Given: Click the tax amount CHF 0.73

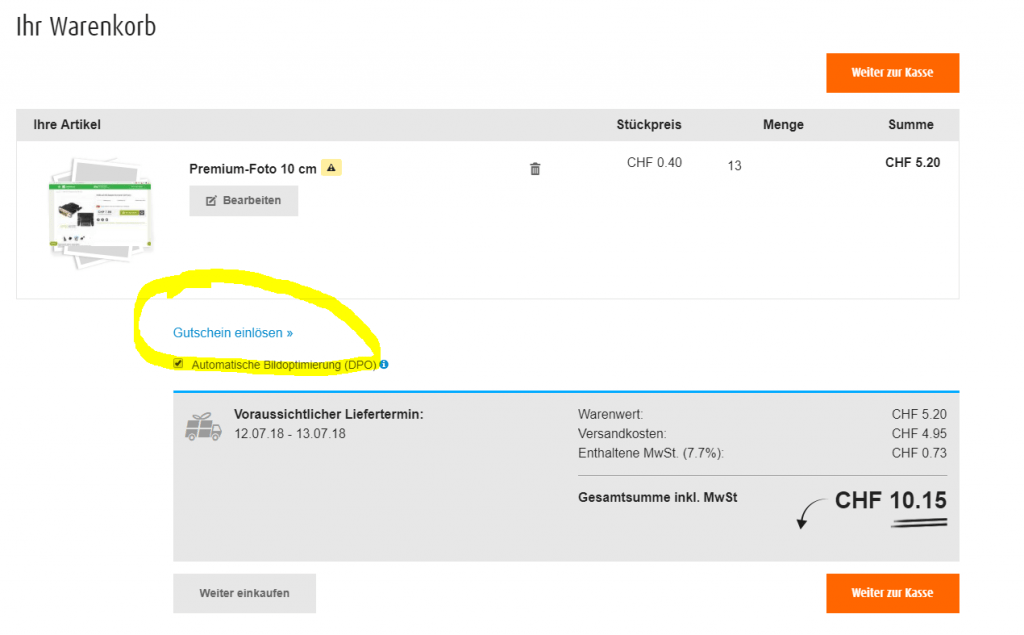Looking at the screenshot, I should tap(919, 453).
